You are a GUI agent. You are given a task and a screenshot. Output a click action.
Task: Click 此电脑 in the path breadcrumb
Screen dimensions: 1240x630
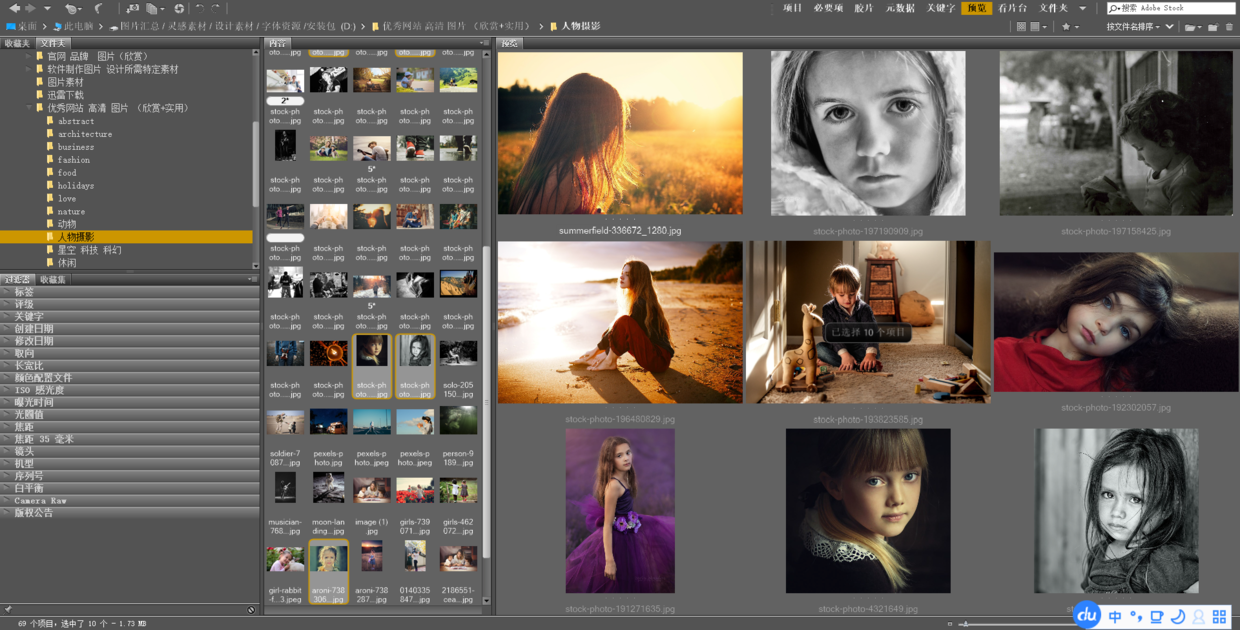pyautogui.click(x=78, y=26)
